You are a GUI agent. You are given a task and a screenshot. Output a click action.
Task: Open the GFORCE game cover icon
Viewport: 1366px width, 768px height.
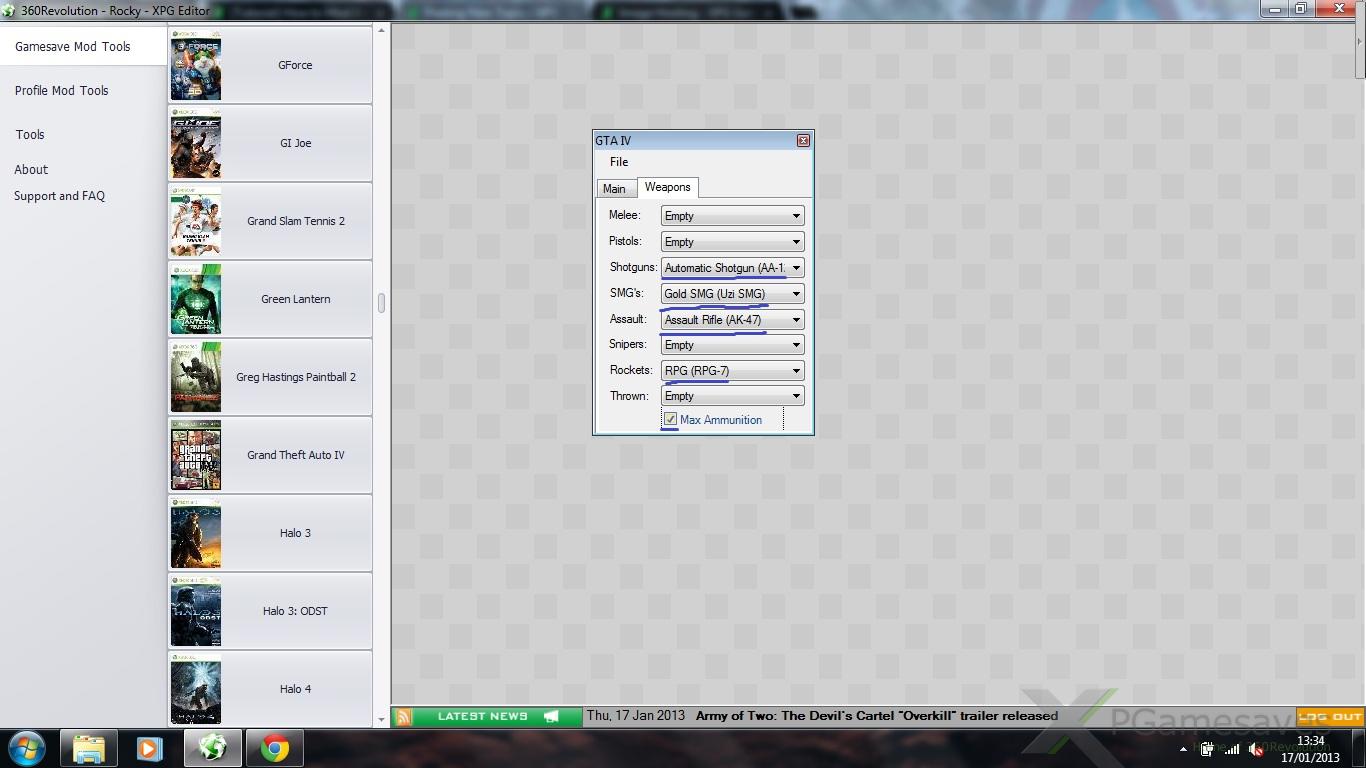pyautogui.click(x=196, y=66)
